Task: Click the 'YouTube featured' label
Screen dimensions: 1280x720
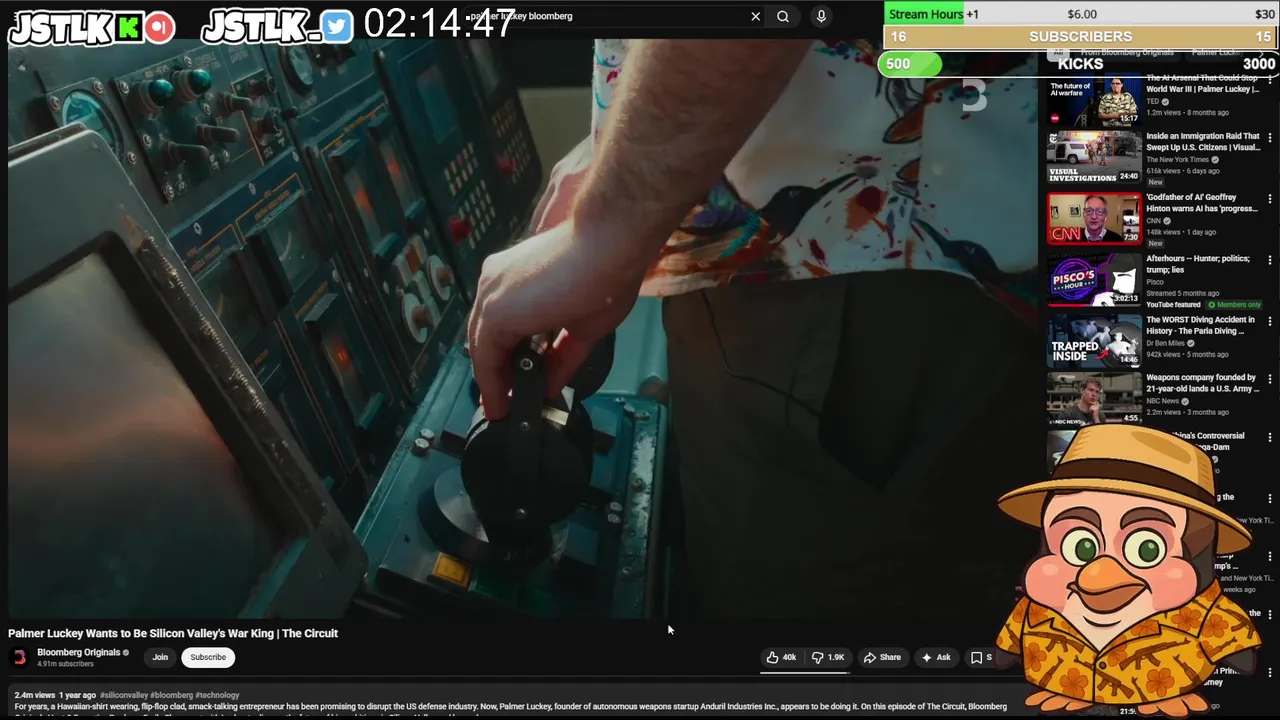Action: [1173, 305]
